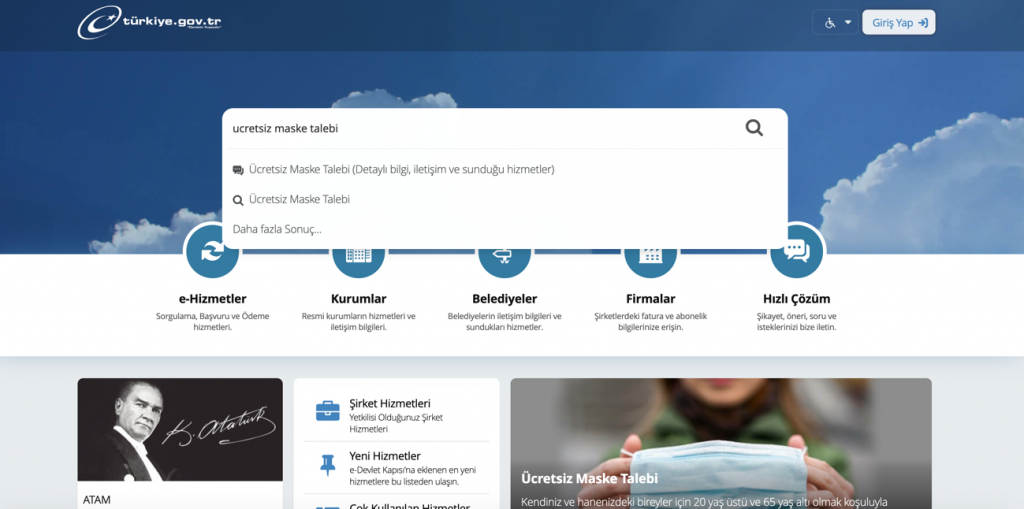Click the Yeni Hizmetler pin icon
The width and height of the screenshot is (1024, 509).
tap(327, 465)
